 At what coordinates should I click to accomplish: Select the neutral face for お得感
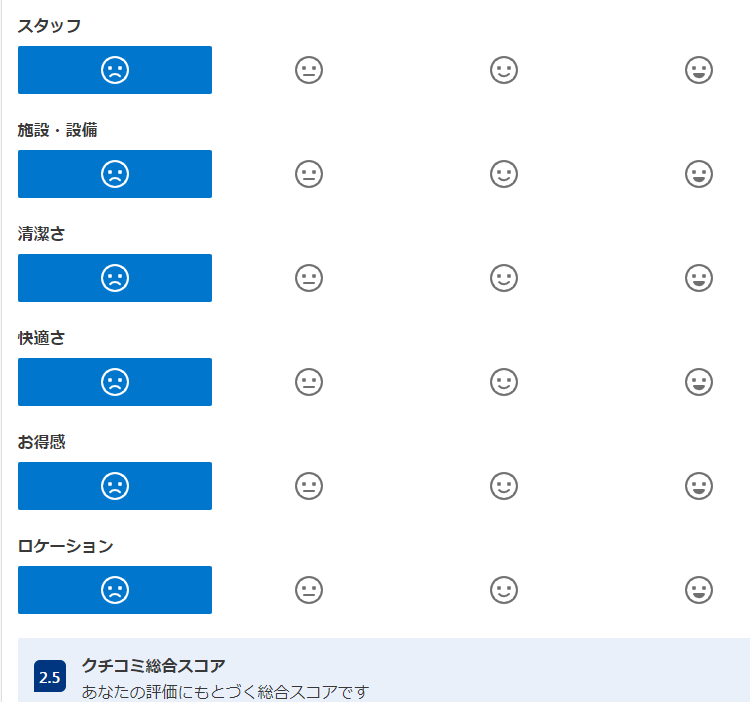309,486
